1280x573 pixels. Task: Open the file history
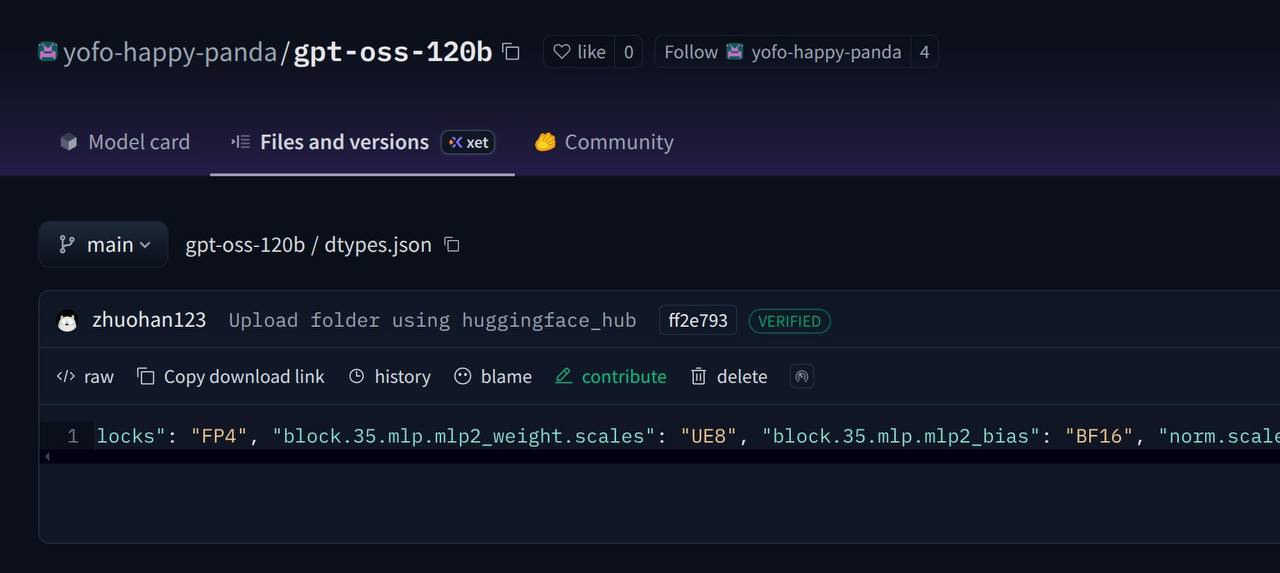coord(390,376)
